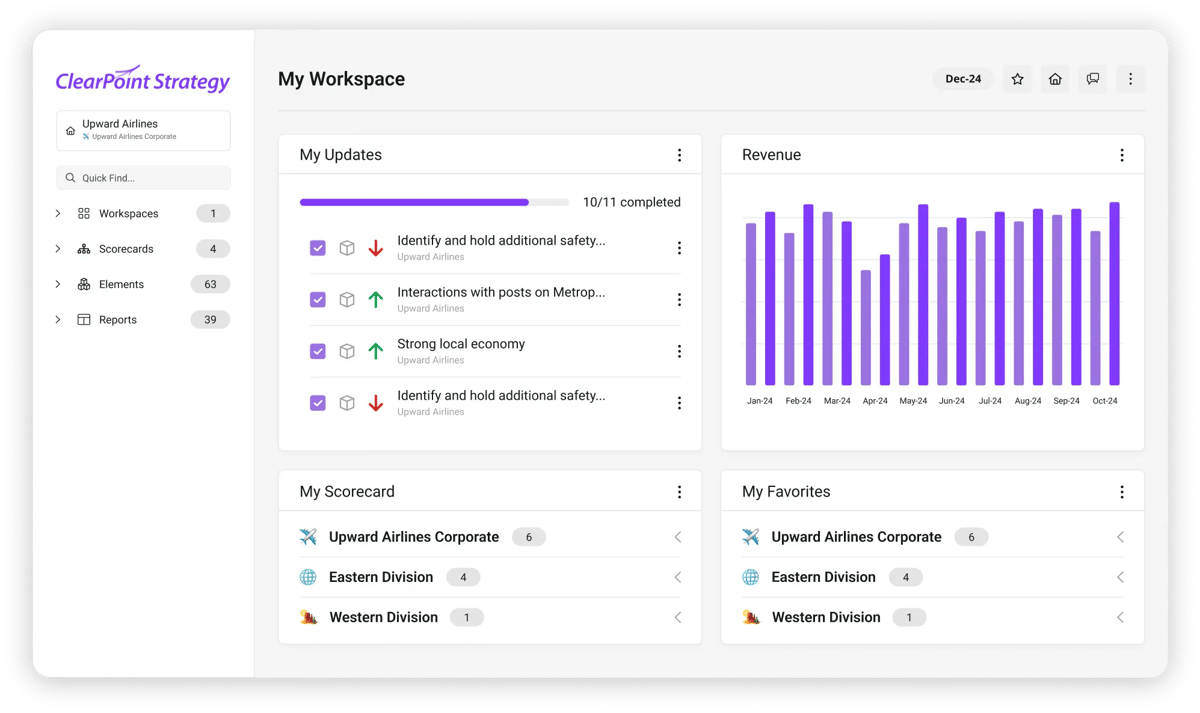Open the Dec-24 reporting period selector

tap(963, 79)
